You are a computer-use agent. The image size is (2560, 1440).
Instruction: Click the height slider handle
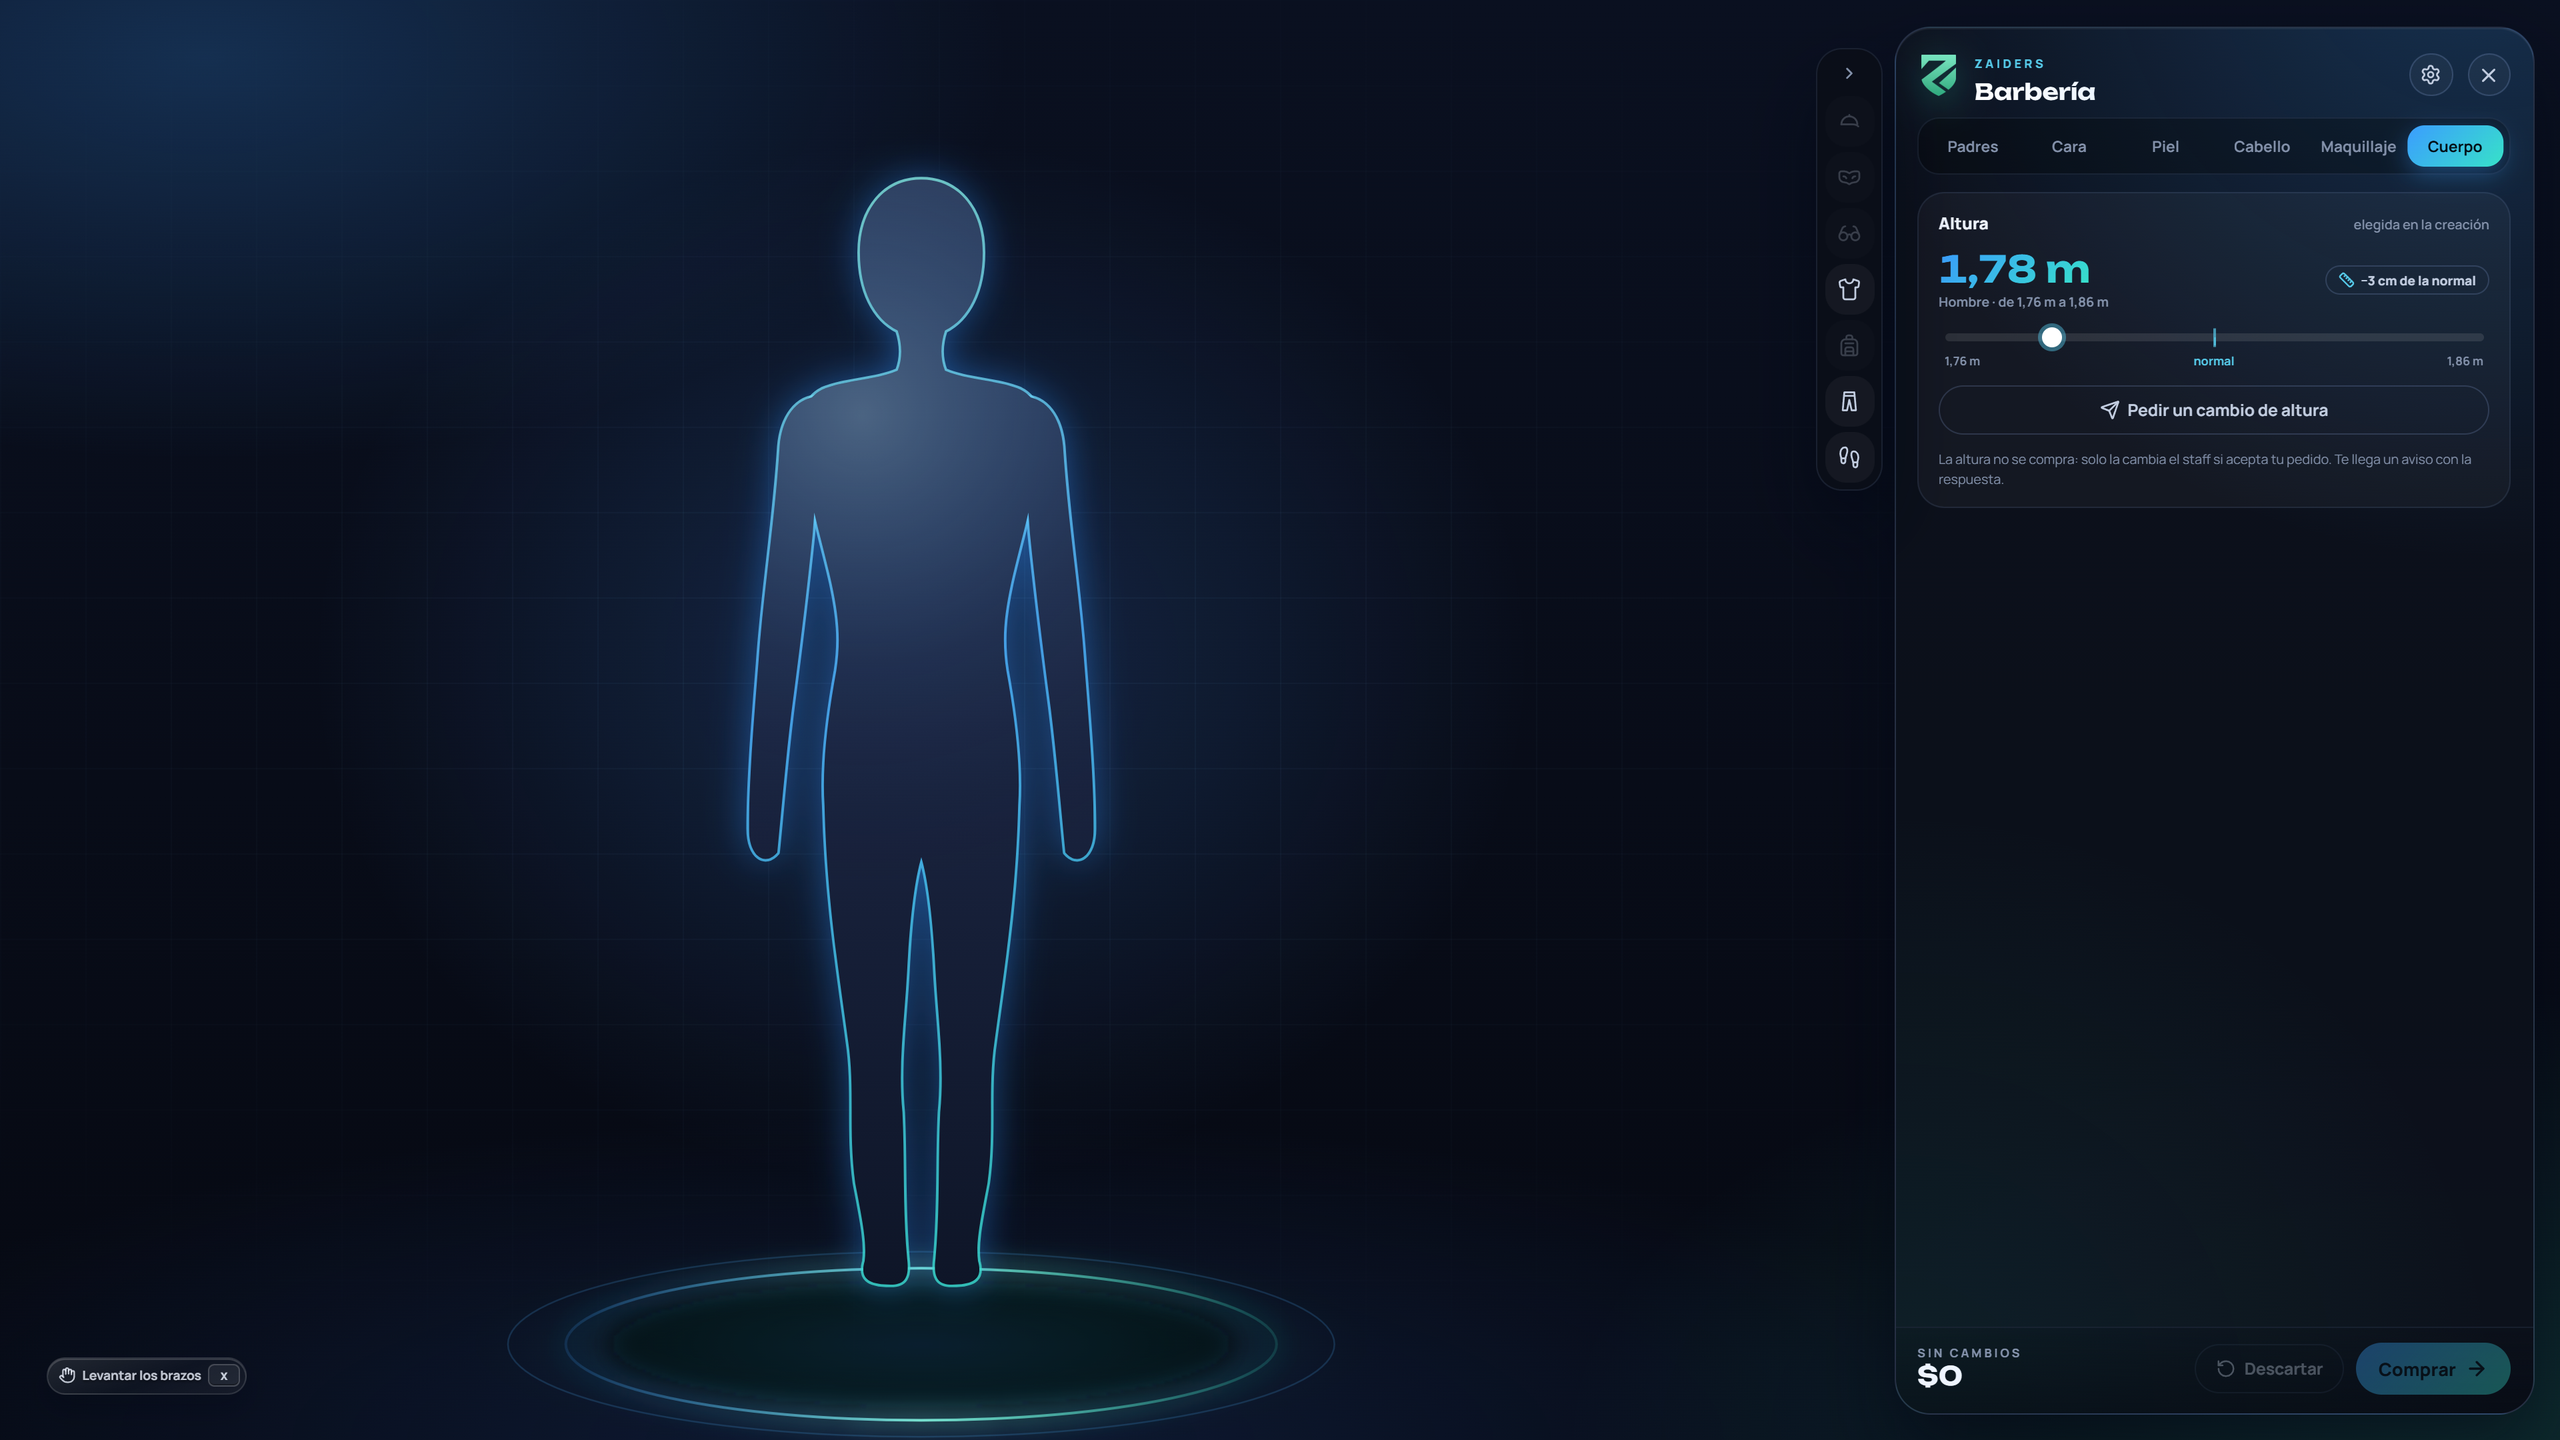tap(2051, 338)
